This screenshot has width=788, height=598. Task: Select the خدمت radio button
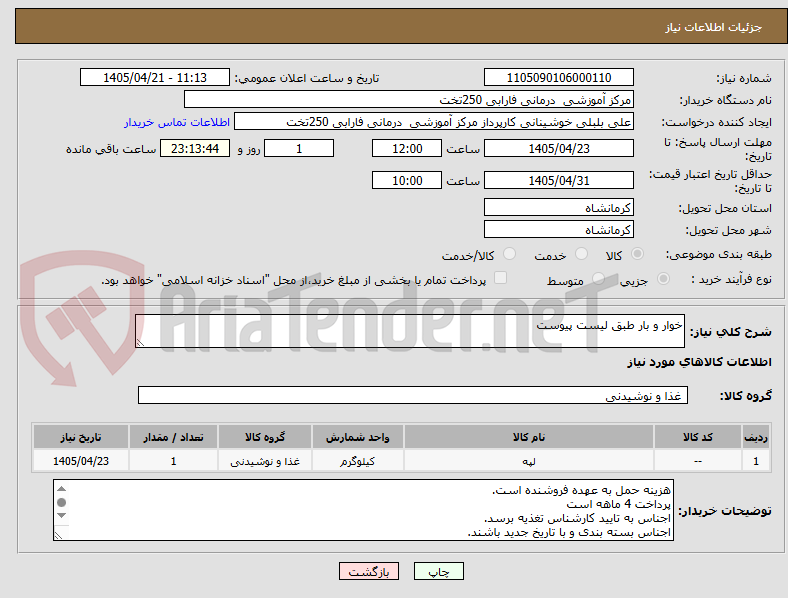coord(581,254)
